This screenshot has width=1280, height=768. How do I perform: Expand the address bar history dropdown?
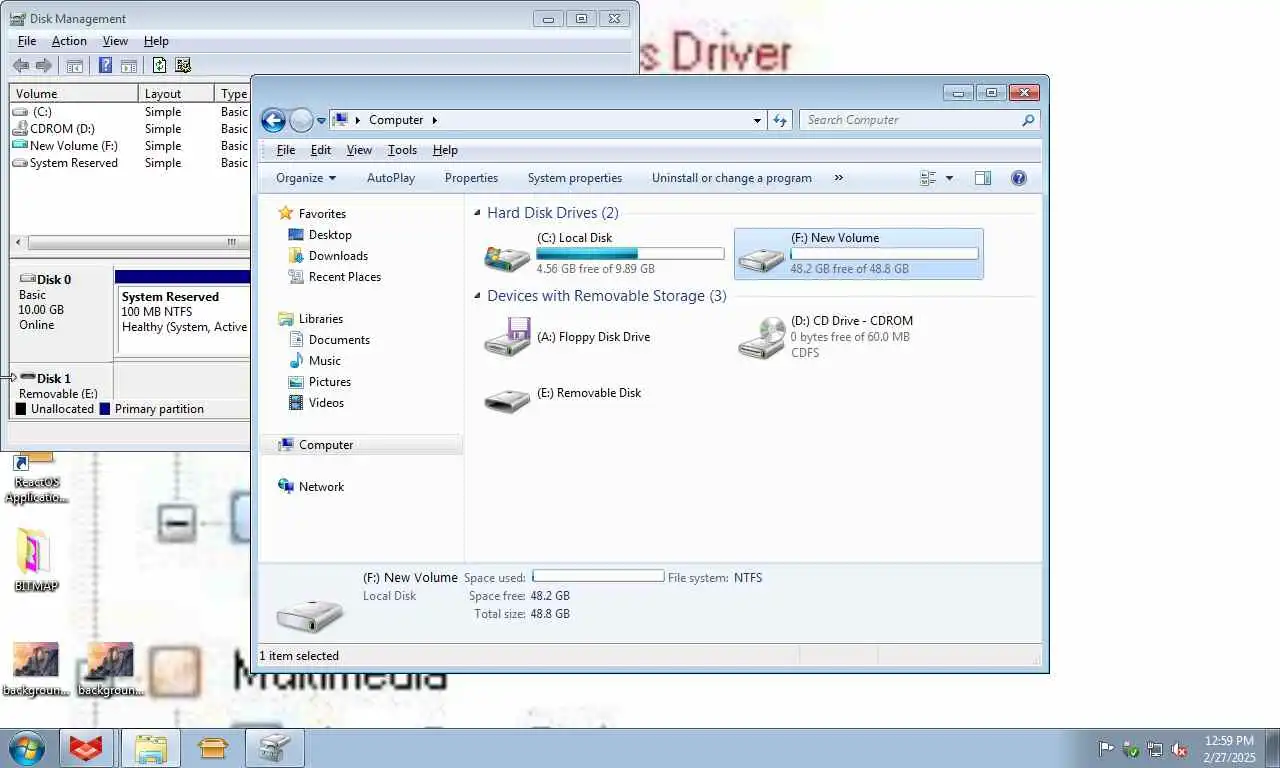tap(757, 120)
